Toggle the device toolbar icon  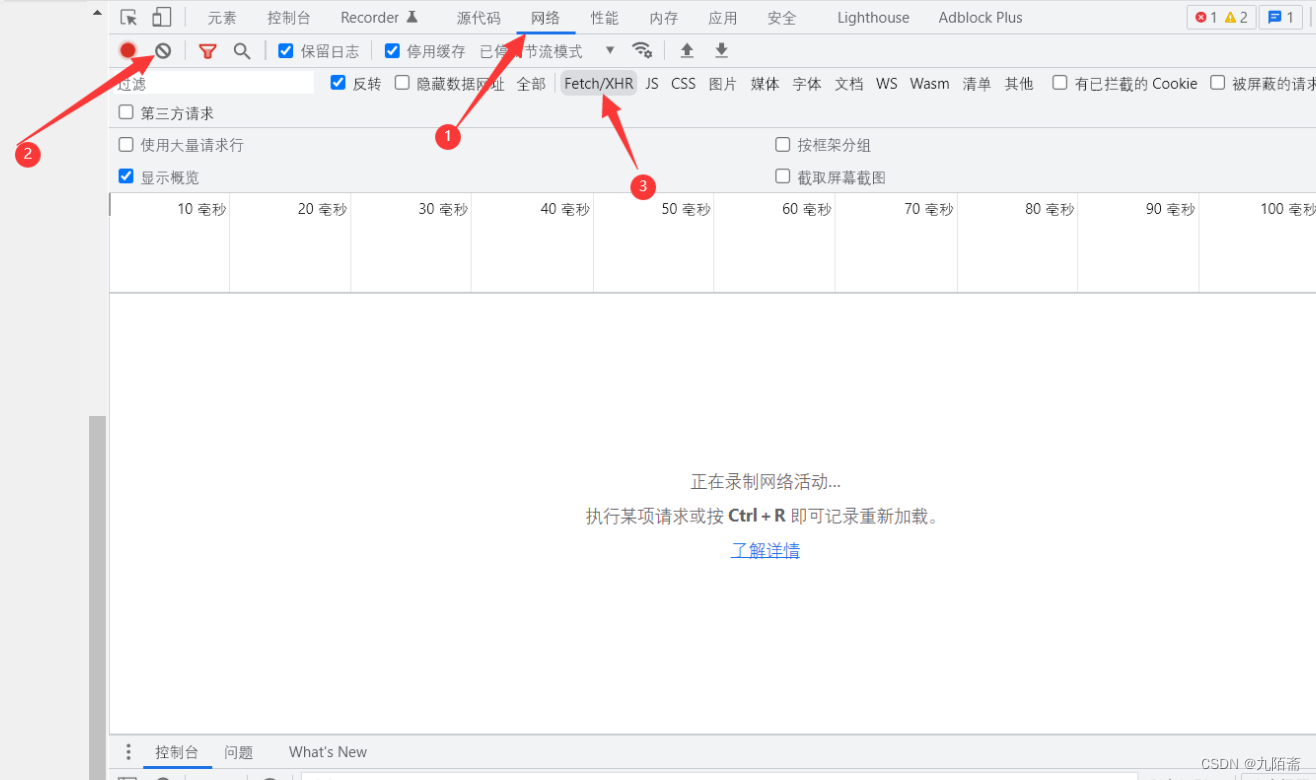click(x=162, y=17)
